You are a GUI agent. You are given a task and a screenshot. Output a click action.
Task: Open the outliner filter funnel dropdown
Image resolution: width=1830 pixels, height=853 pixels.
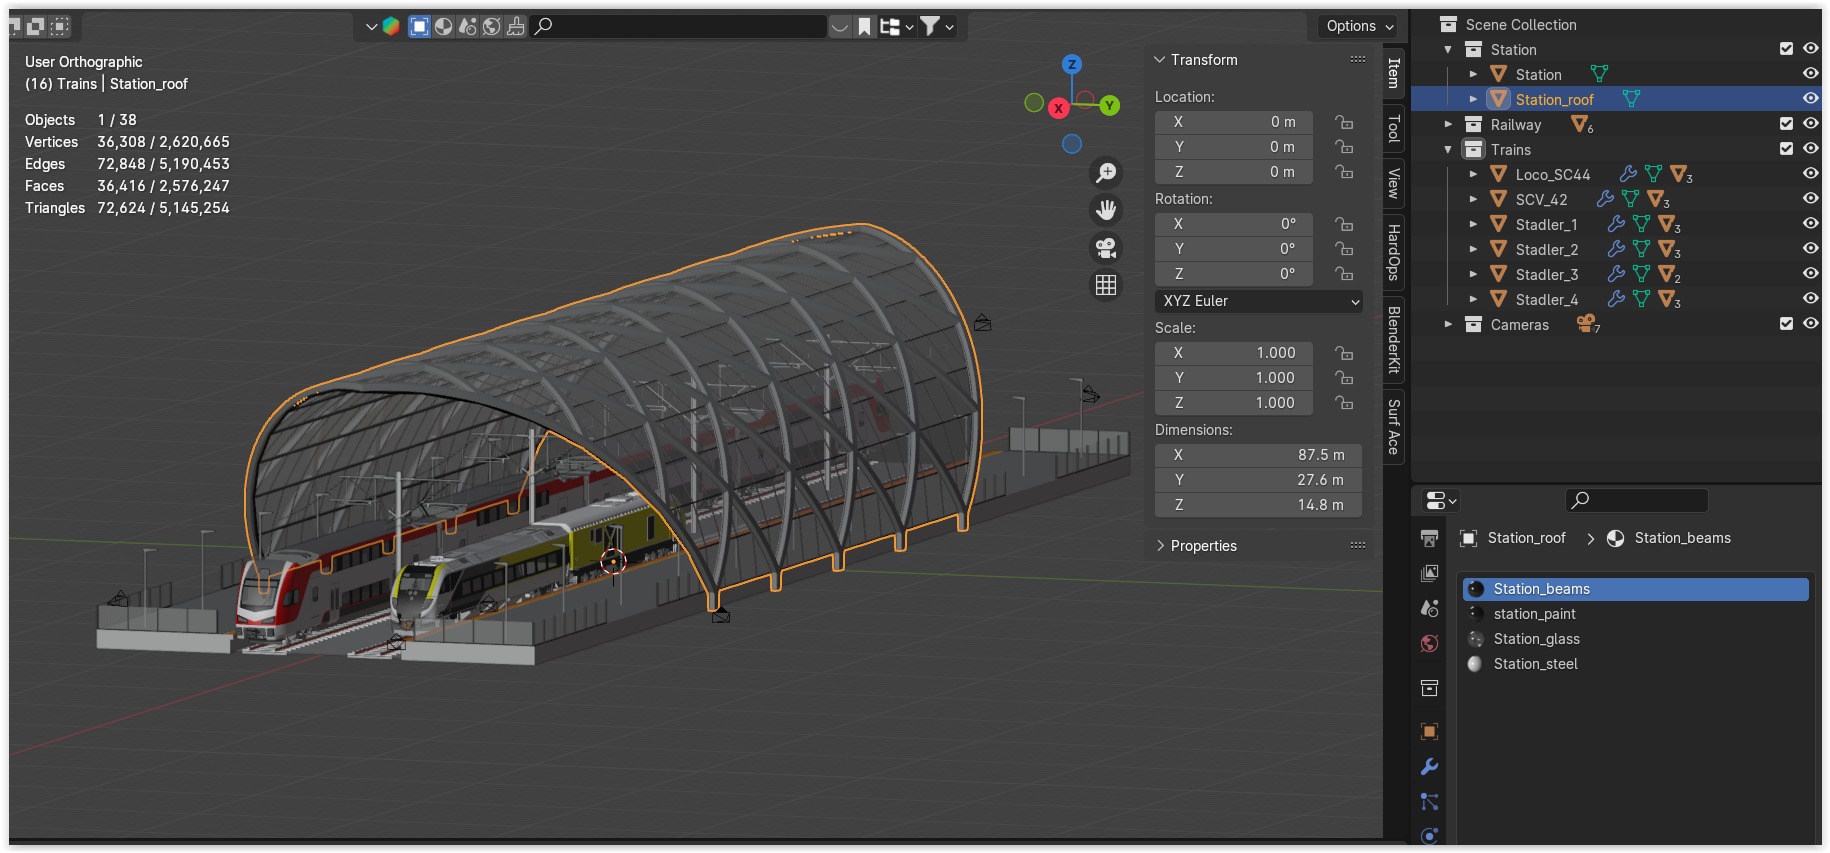937,27
